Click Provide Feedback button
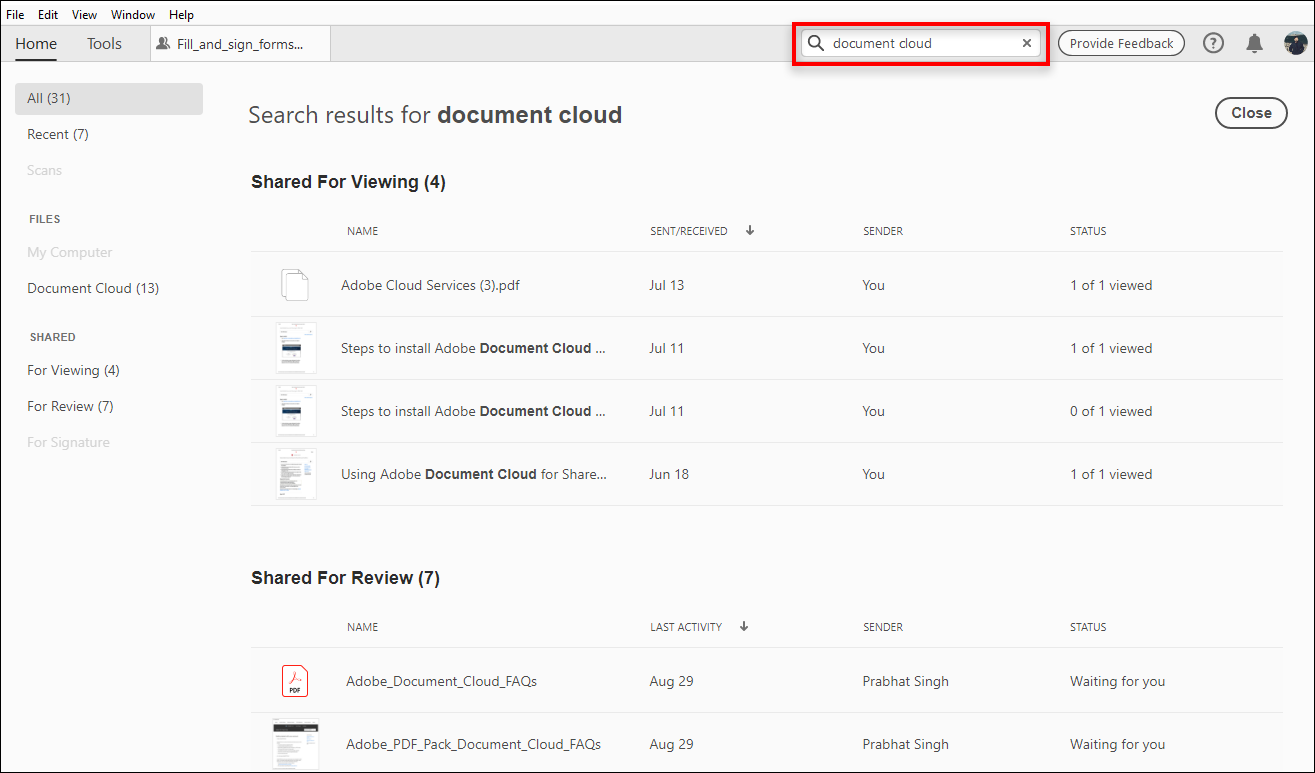The height and width of the screenshot is (773, 1315). pyautogui.click(x=1121, y=43)
